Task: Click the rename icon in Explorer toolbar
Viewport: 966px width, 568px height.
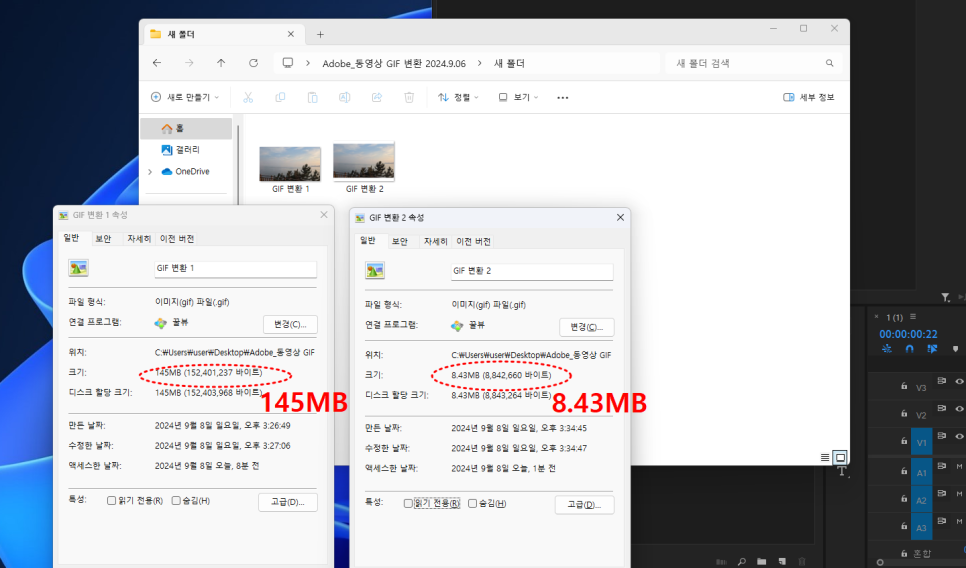Action: pos(344,97)
